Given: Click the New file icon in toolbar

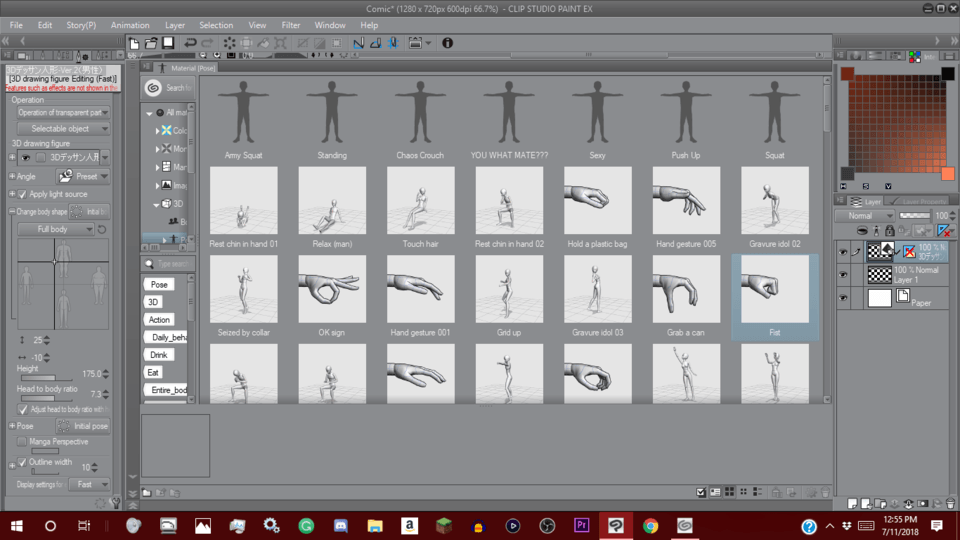Looking at the screenshot, I should point(134,43).
